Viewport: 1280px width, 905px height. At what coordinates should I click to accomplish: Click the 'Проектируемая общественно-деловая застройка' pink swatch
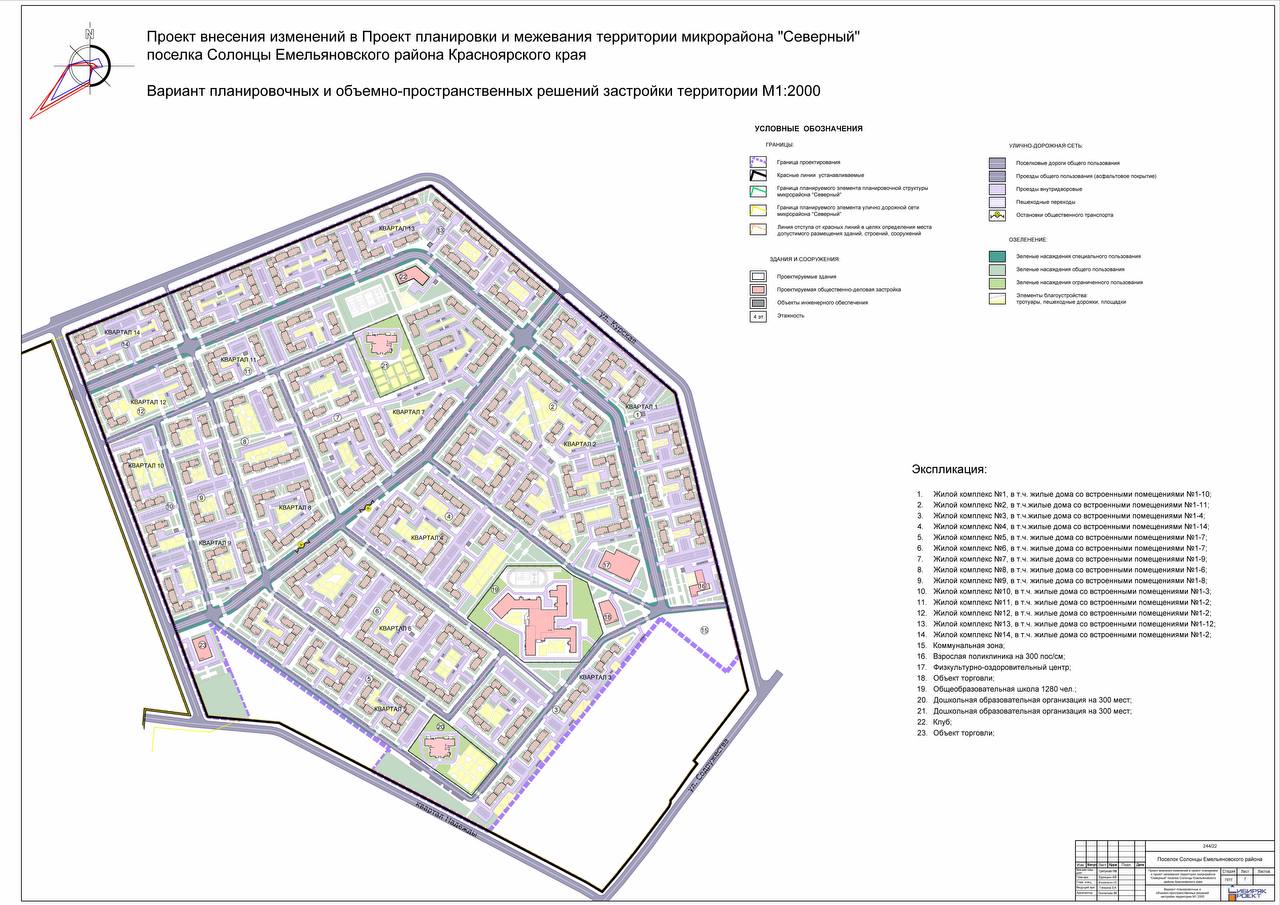coord(758,289)
